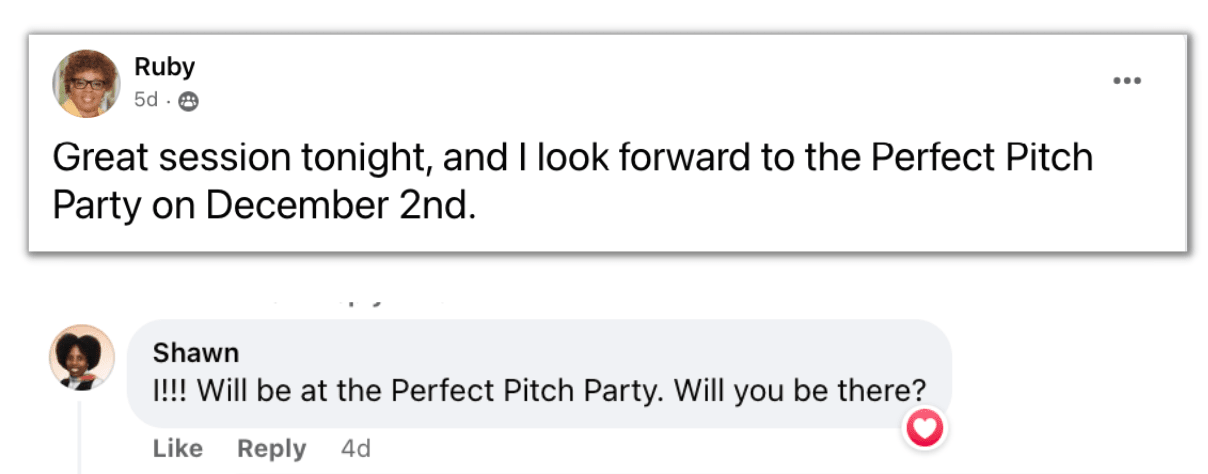Open Ruby's profile via her name
Image resolution: width=1208 pixels, height=474 pixels.
pyautogui.click(x=164, y=67)
